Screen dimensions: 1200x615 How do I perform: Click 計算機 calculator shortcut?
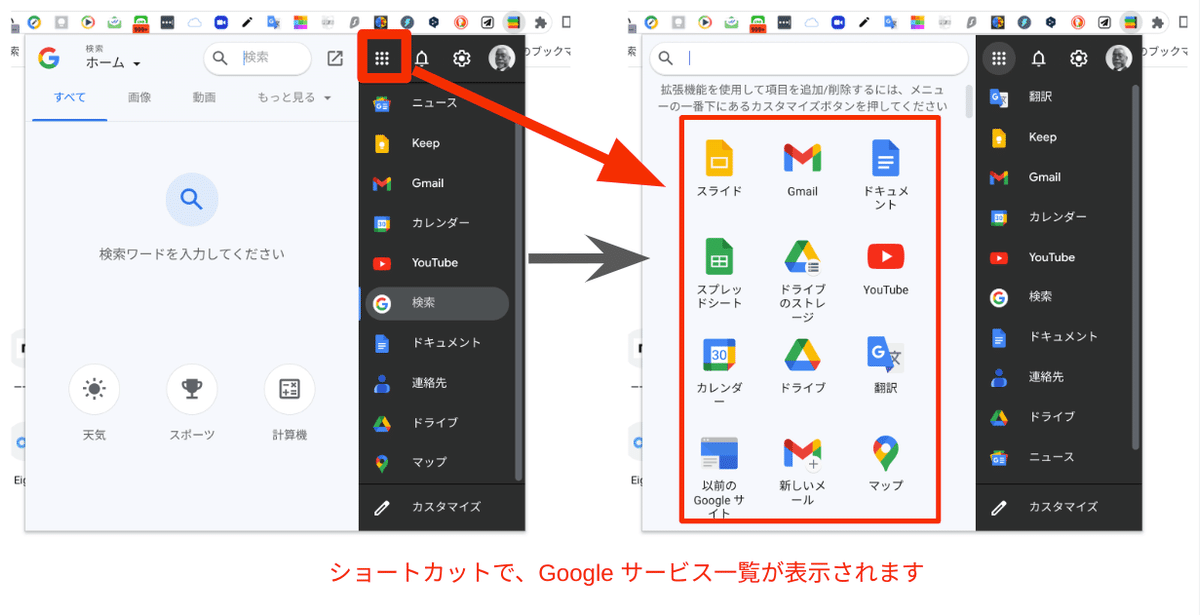[x=290, y=403]
